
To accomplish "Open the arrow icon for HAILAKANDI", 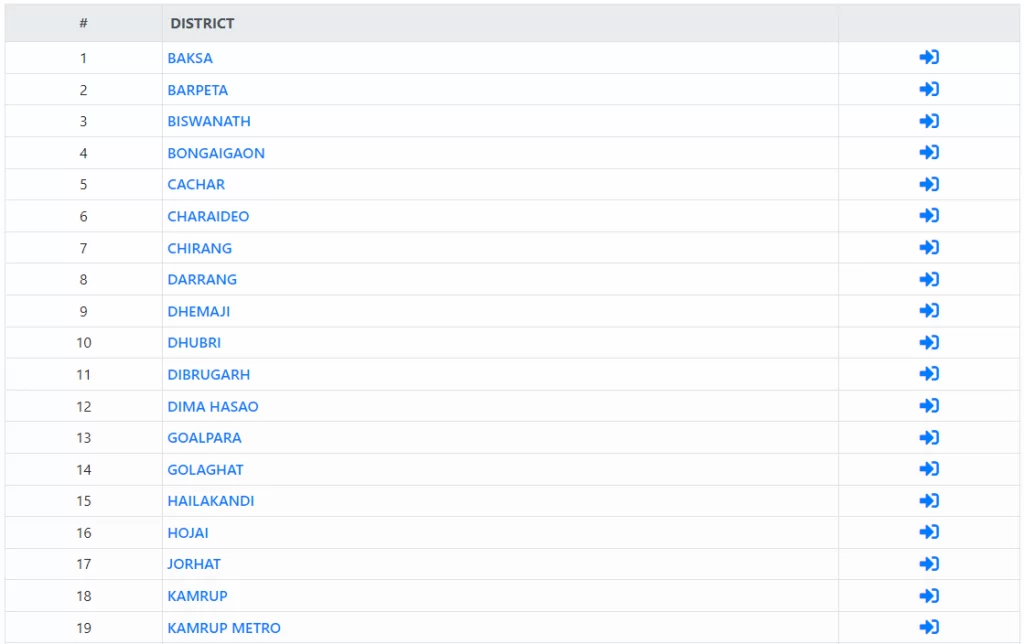I will tap(929, 501).
